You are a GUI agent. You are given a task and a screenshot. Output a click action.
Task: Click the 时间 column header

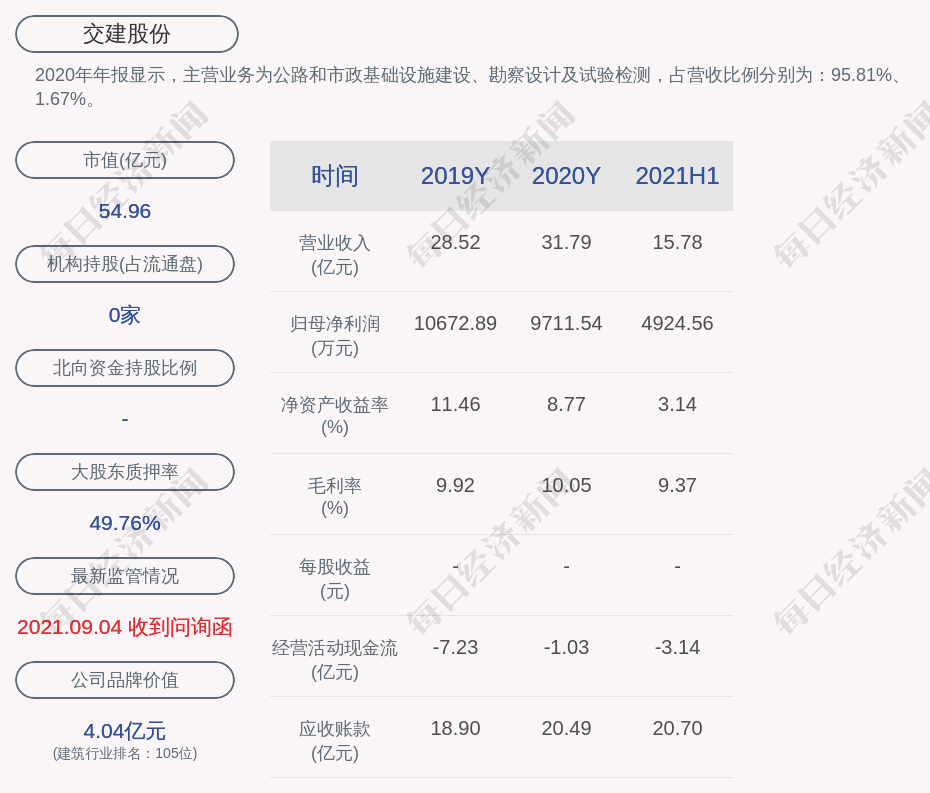click(335, 176)
